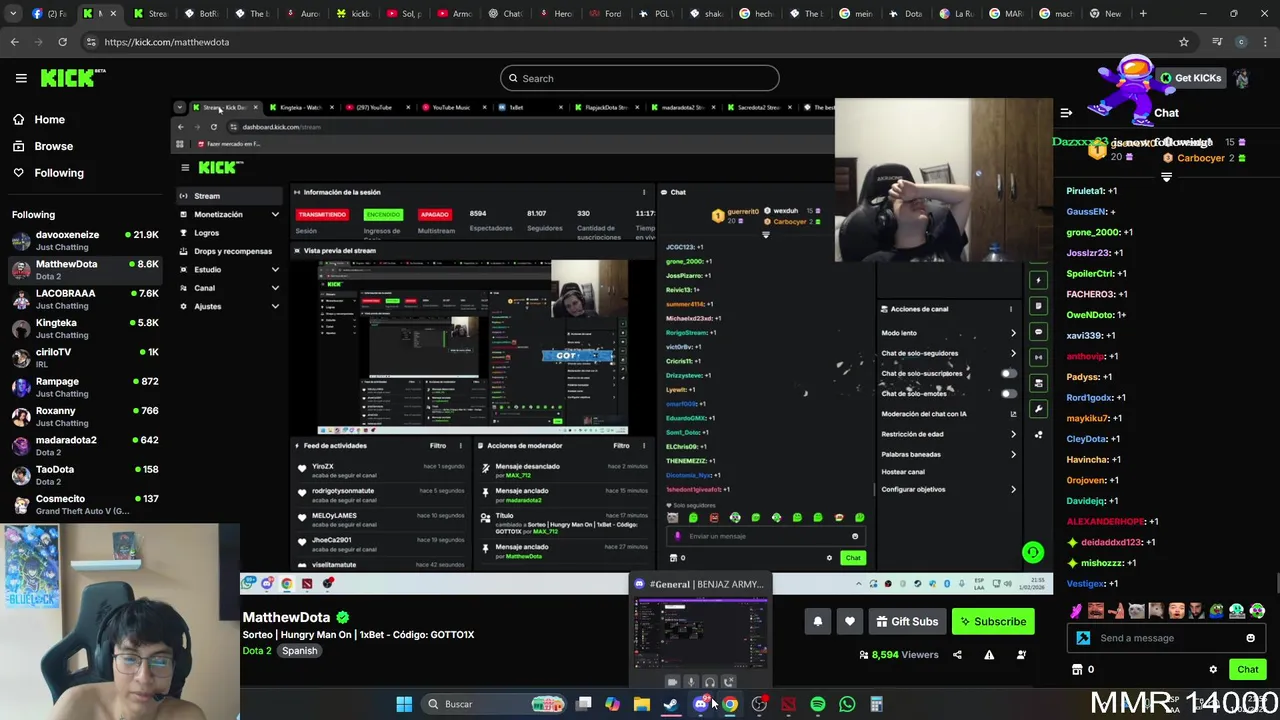Open the Kick hamburger sidebar menu
The image size is (1280, 720).
tap(21, 78)
